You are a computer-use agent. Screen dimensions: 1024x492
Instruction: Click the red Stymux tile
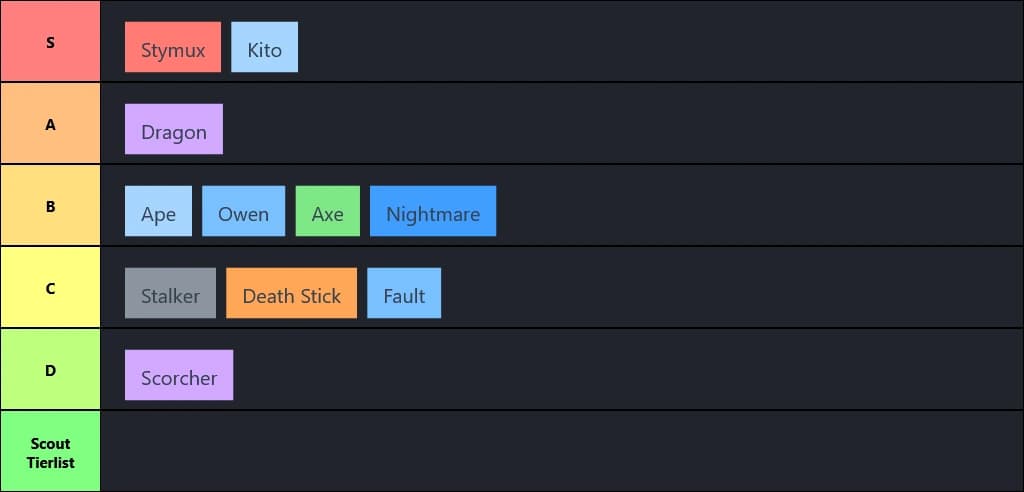[173, 48]
